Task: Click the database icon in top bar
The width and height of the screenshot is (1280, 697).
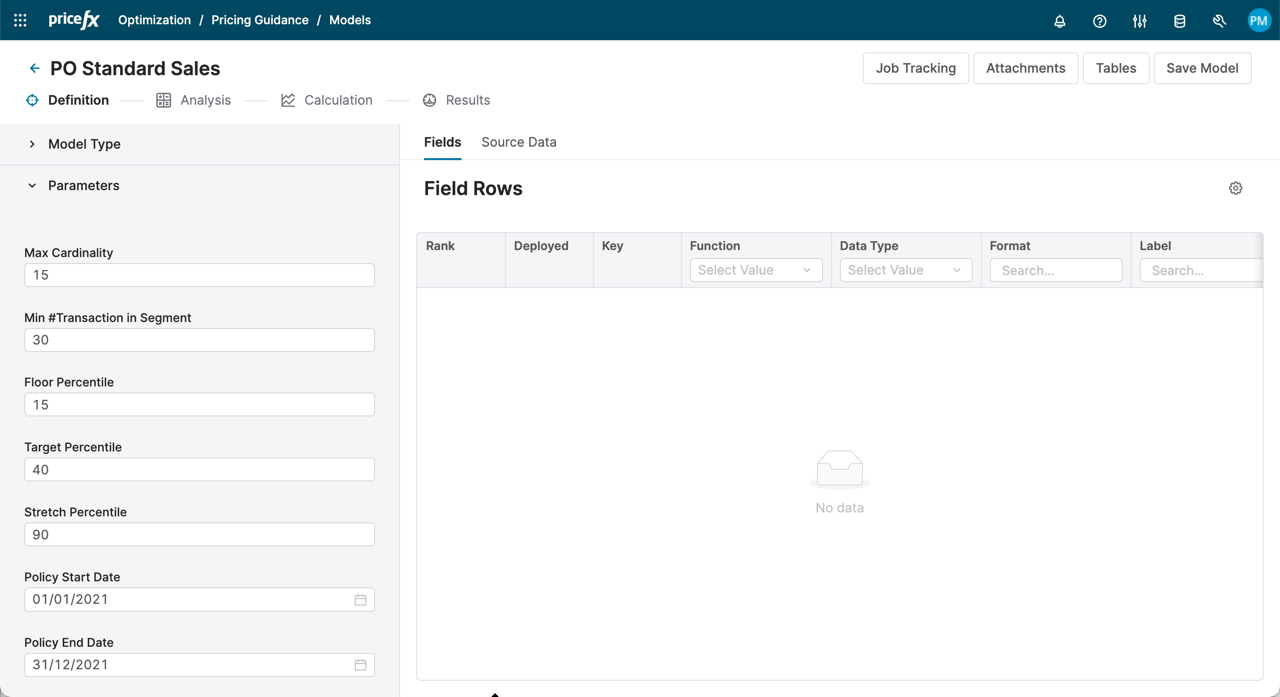Action: pos(1179,21)
